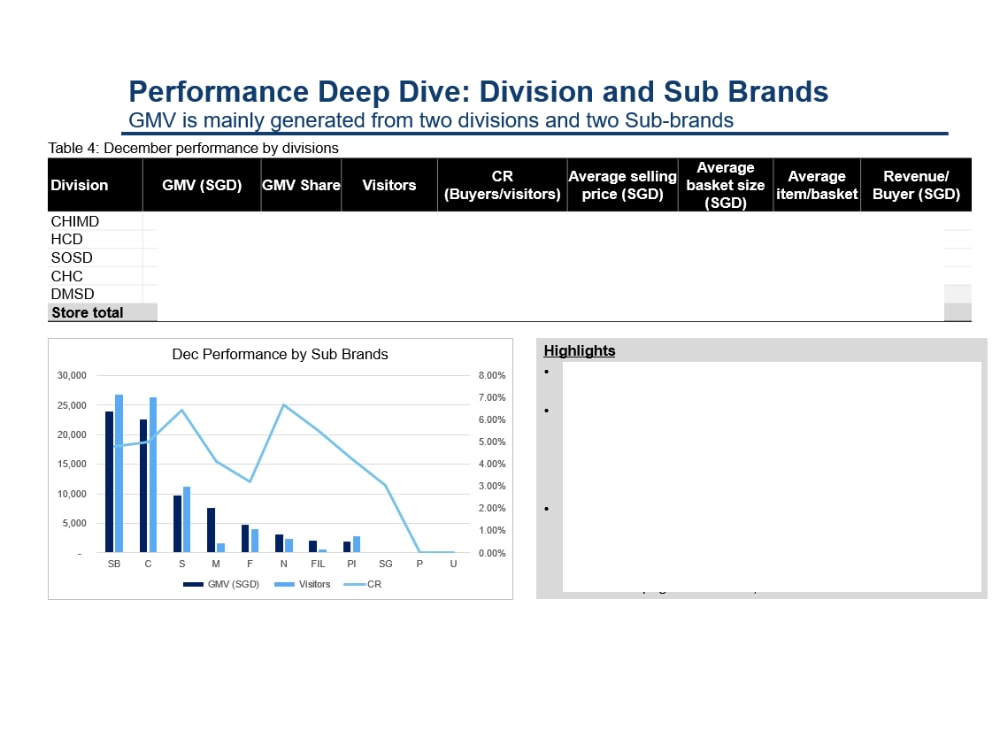Select the 'Average basket size (SGD)' header
Viewport: 1000px width, 750px height.
pos(725,185)
